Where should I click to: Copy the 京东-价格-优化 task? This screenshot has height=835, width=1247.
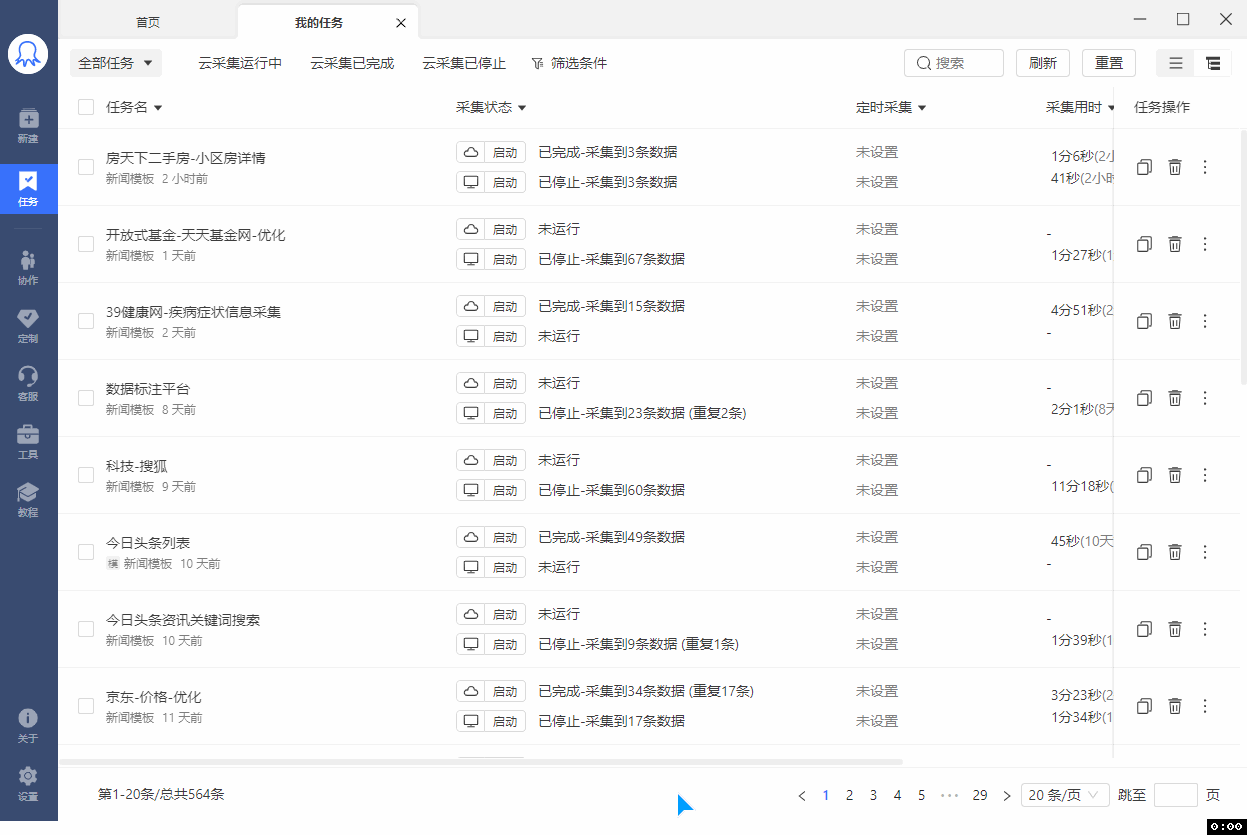1145,706
